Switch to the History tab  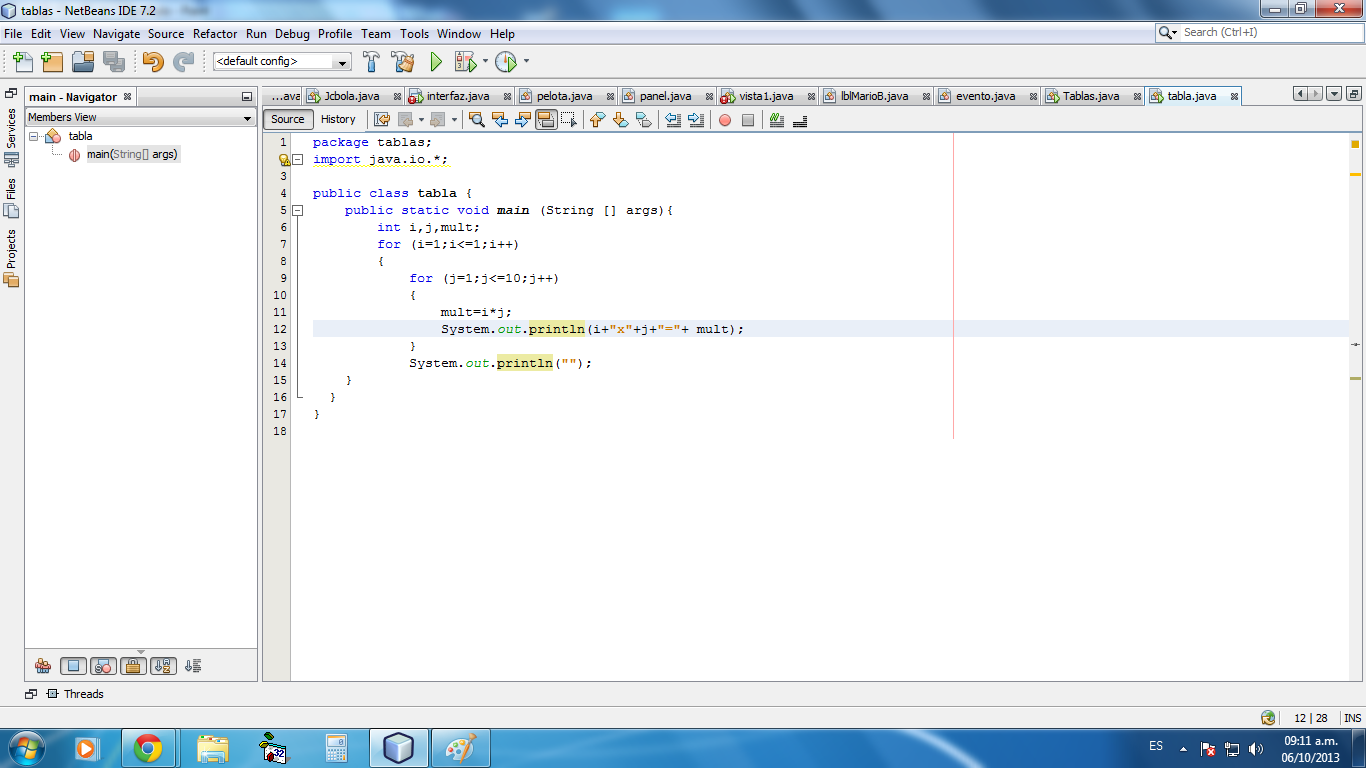click(338, 119)
